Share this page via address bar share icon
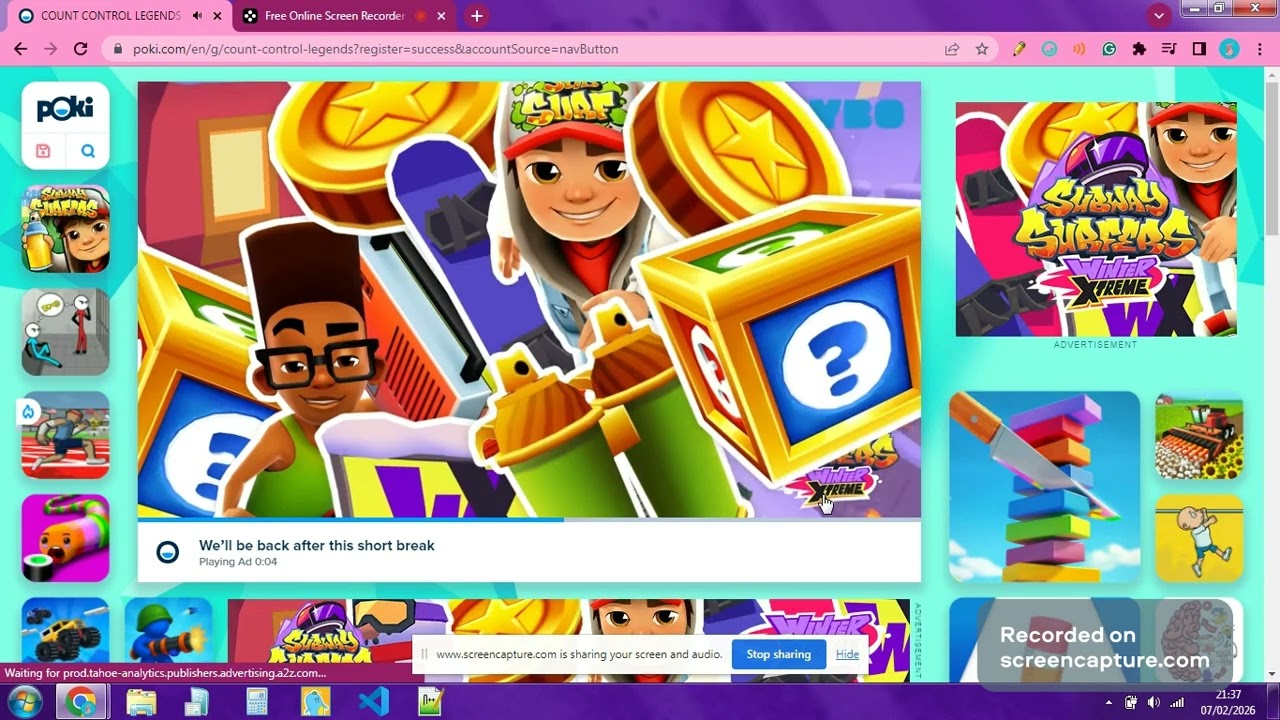The height and width of the screenshot is (720, 1280). (x=952, y=48)
